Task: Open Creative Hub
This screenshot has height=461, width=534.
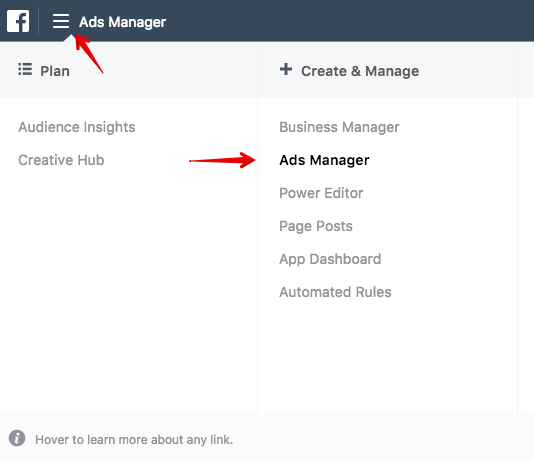Action: (x=61, y=160)
